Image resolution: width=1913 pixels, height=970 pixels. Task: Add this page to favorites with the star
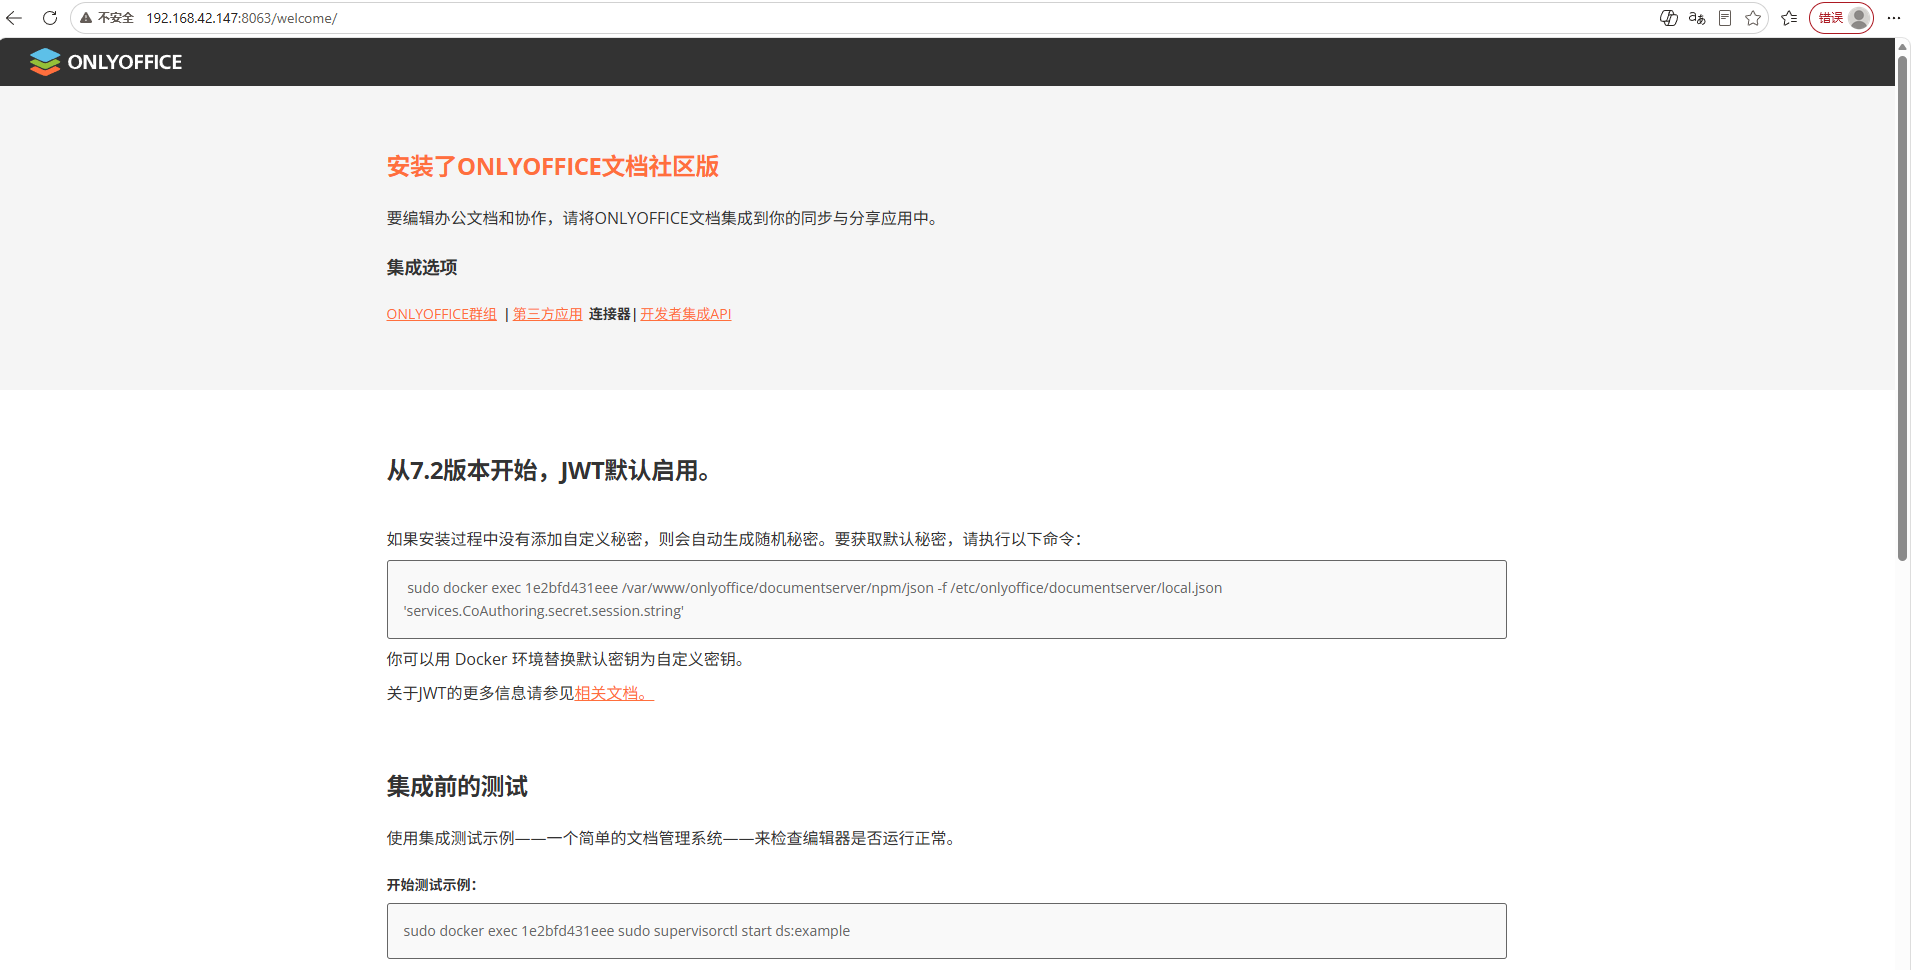coord(1753,18)
